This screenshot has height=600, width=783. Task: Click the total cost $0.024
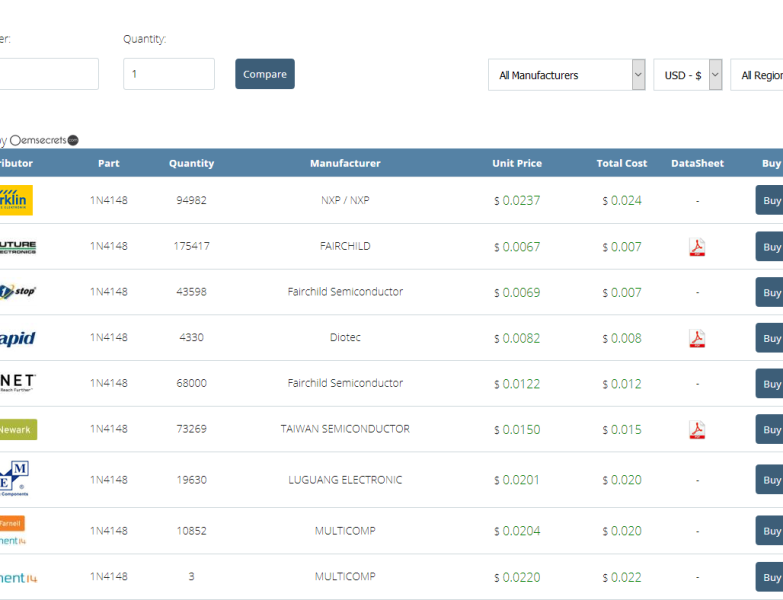click(622, 201)
